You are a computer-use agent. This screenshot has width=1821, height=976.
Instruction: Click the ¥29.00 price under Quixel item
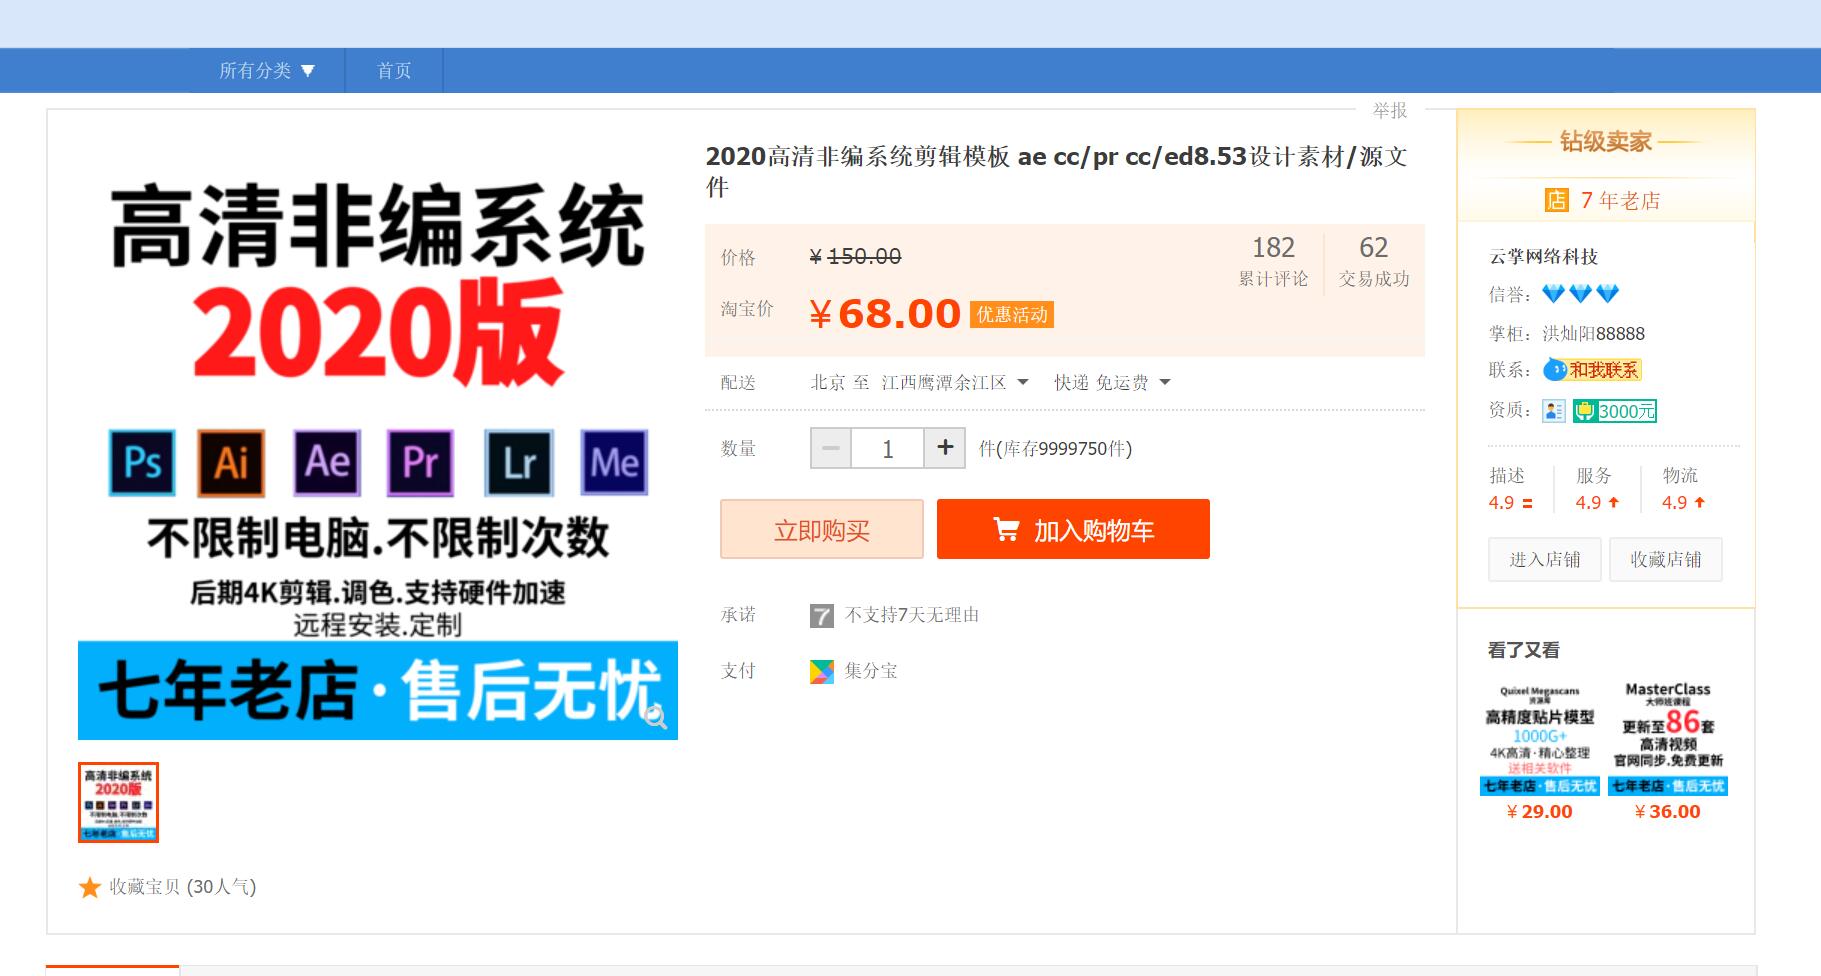[x=1540, y=812]
